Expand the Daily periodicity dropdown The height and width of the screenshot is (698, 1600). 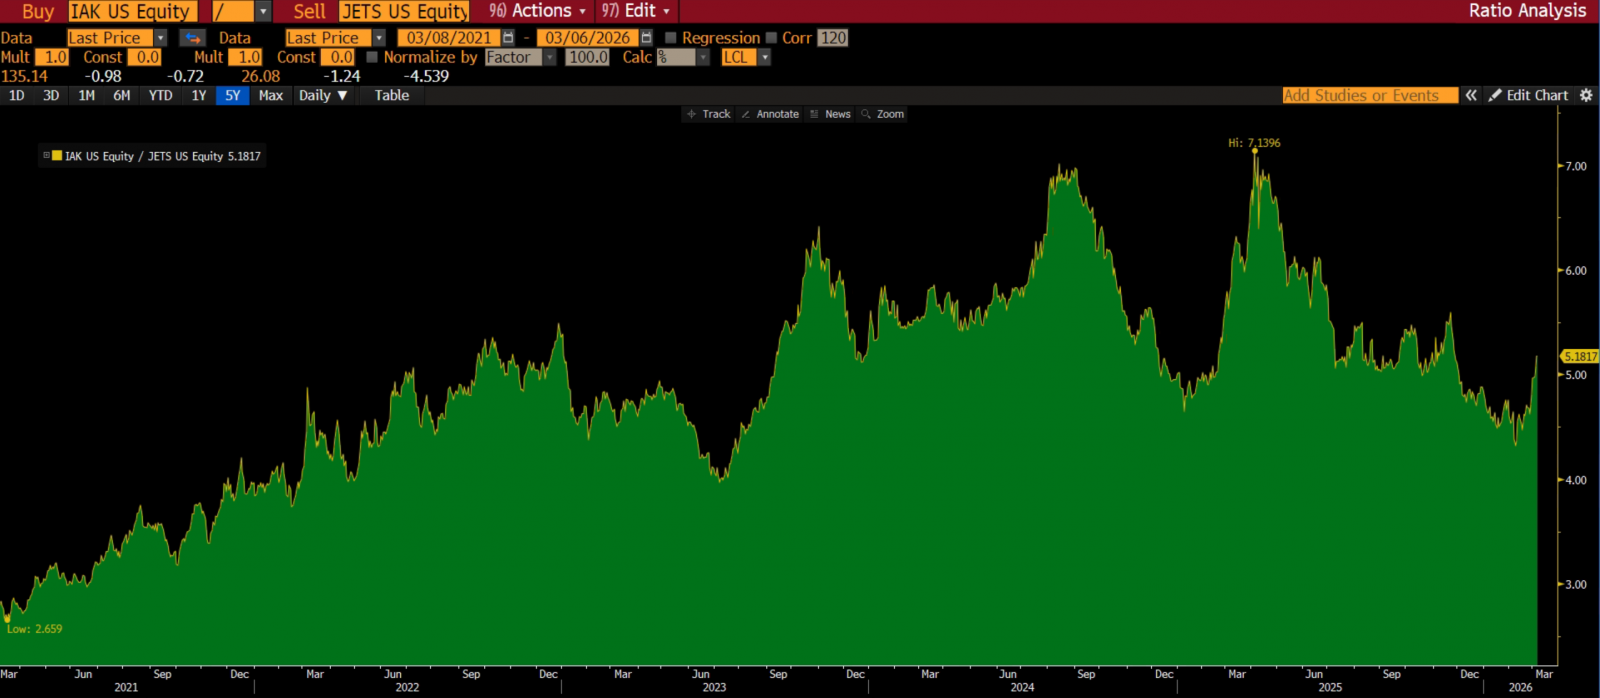pyautogui.click(x=323, y=95)
